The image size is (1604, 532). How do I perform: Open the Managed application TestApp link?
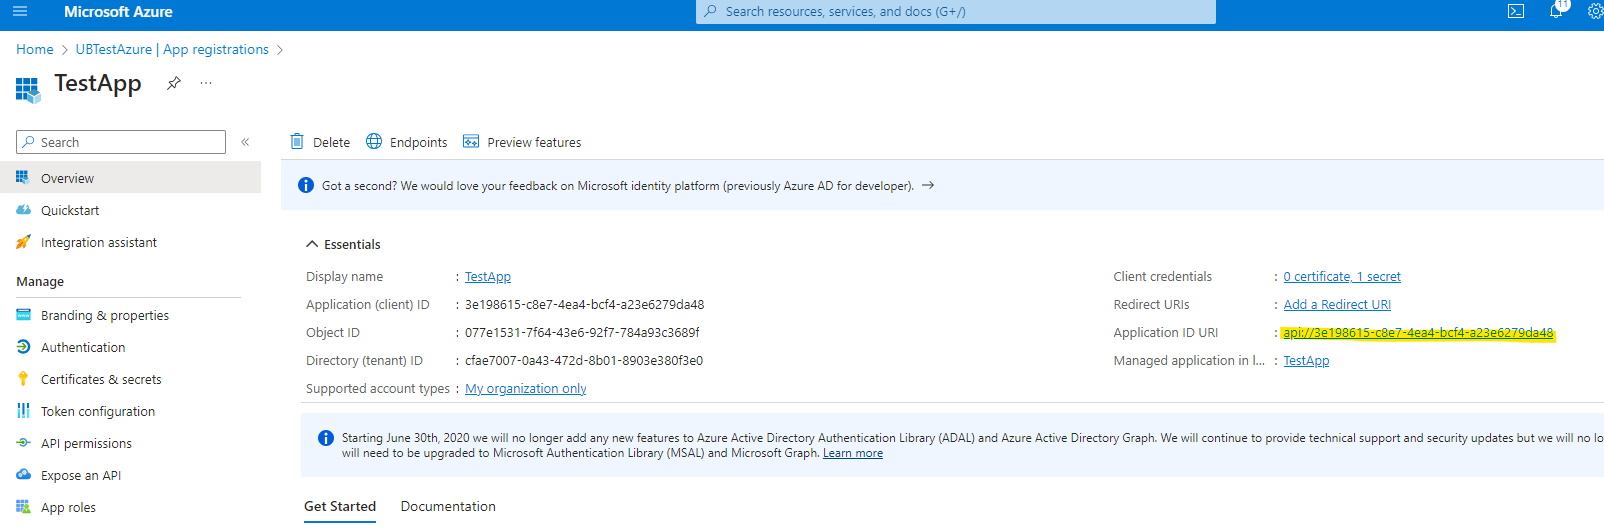(1306, 360)
